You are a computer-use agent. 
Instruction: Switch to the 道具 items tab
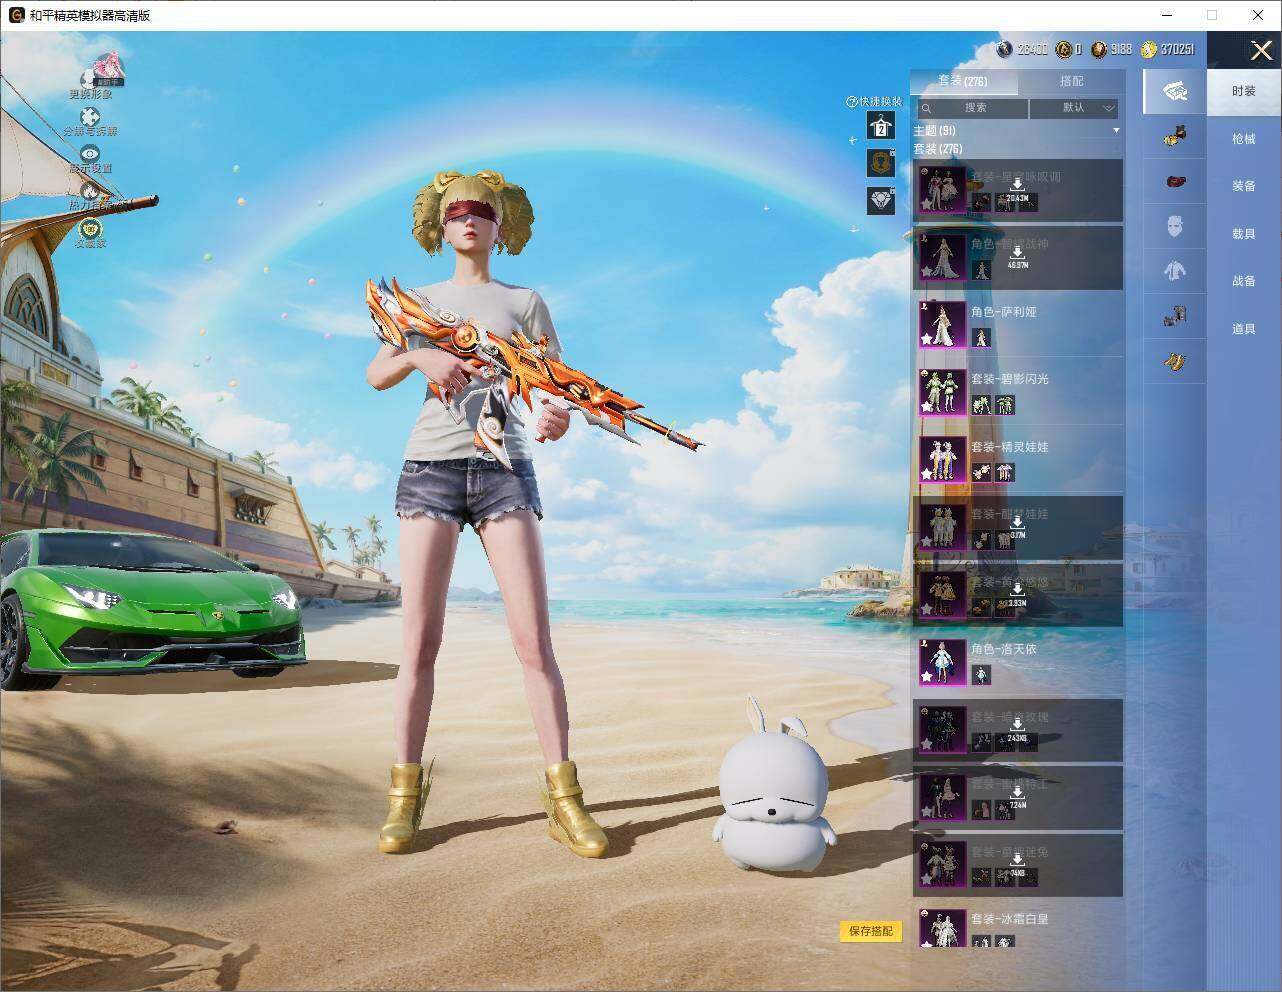(1244, 329)
